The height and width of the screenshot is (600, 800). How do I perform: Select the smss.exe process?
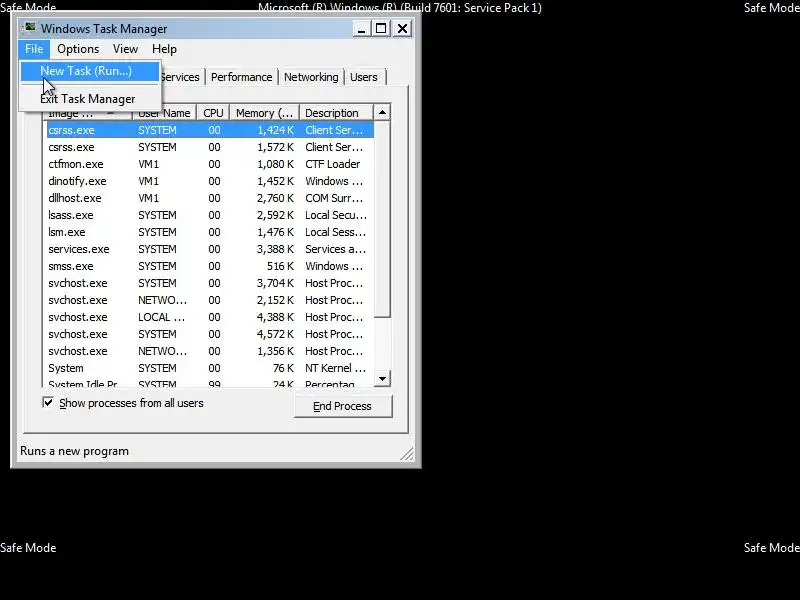point(210,266)
